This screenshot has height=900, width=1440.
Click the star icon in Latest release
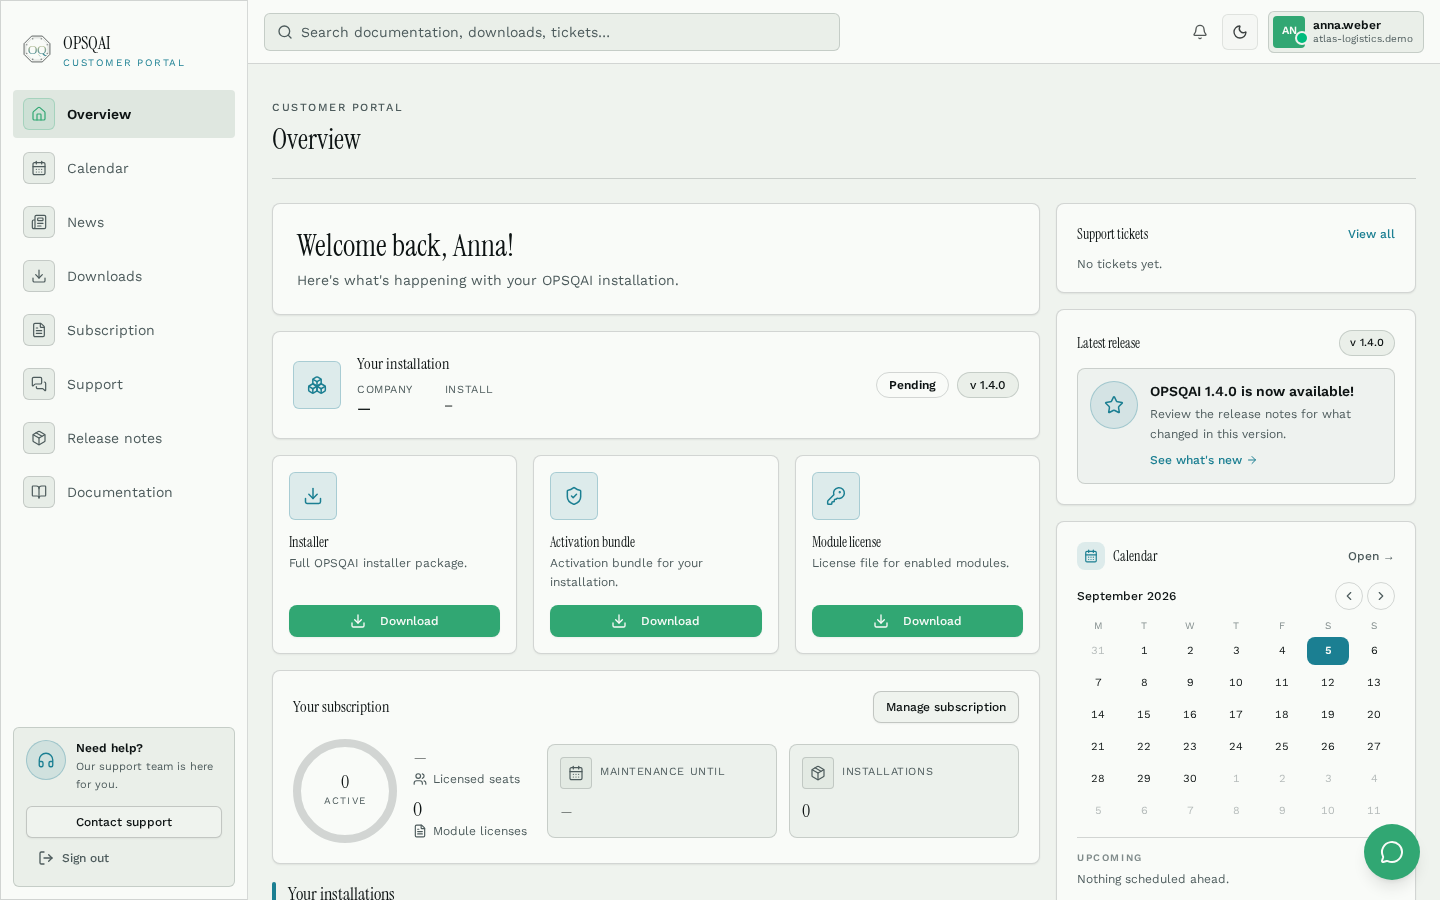click(x=1114, y=405)
